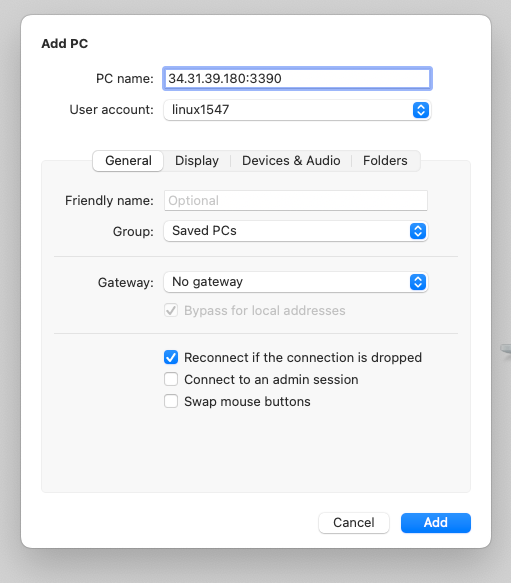Viewport: 511px width, 583px height.
Task: Click the User account popup arrows icon
Action: click(421, 110)
